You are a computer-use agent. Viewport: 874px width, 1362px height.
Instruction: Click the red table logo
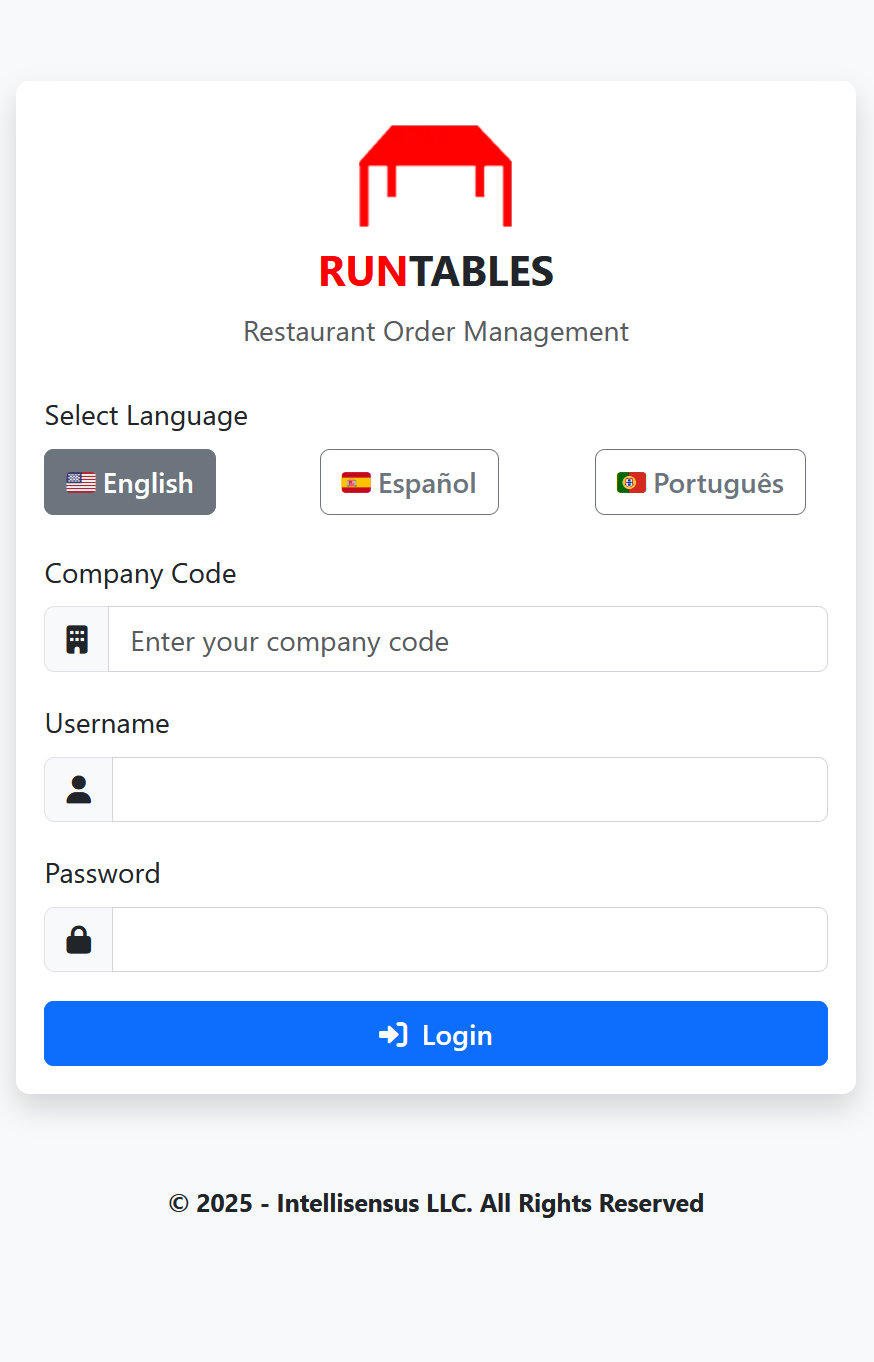(x=436, y=175)
